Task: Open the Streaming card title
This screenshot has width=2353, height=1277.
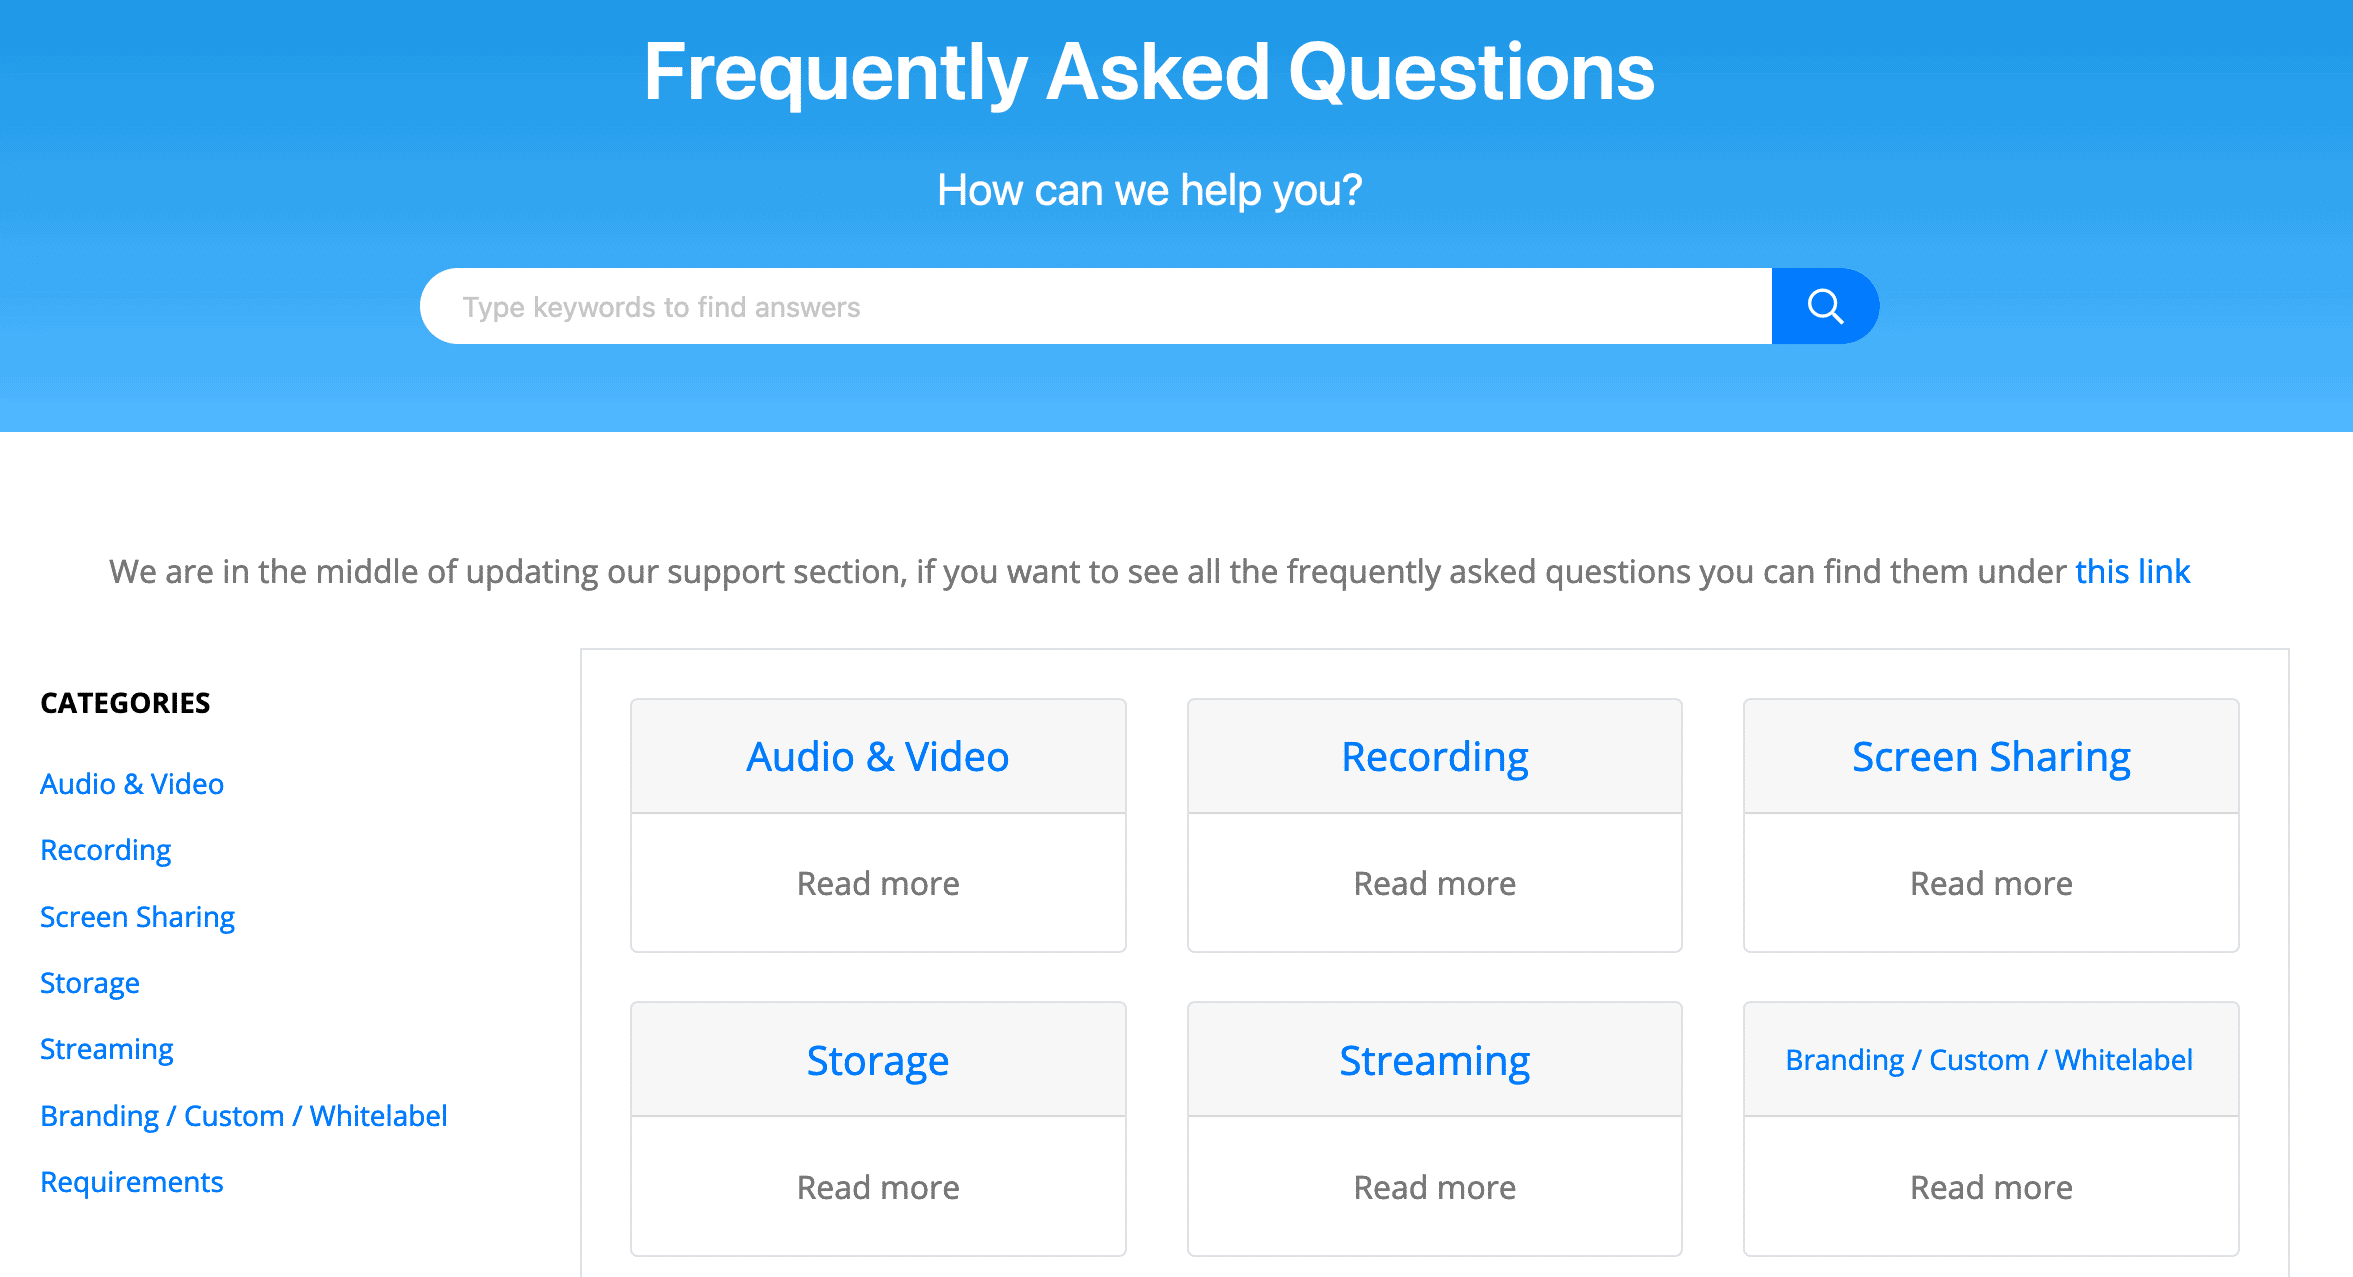Action: point(1434,1061)
